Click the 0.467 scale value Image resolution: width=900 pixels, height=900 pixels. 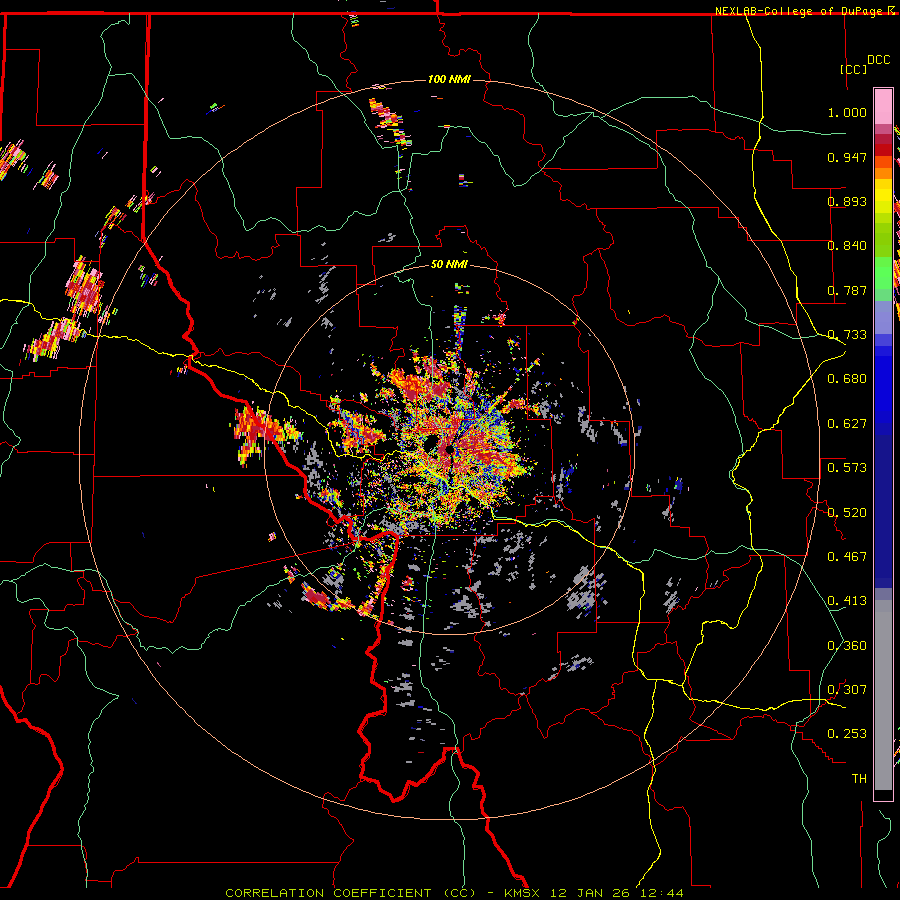click(x=847, y=557)
